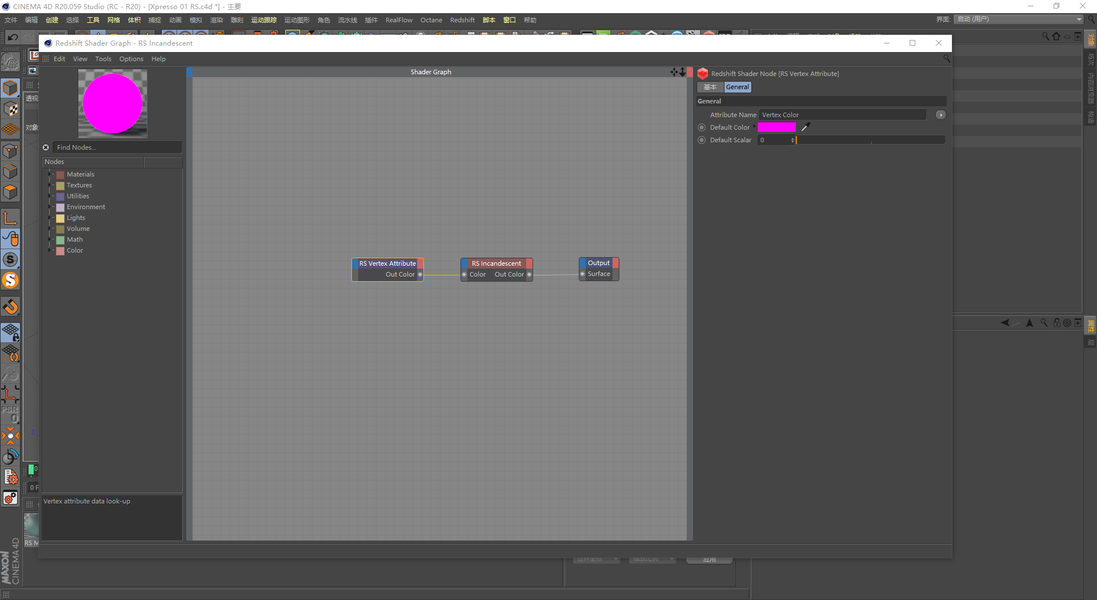Select Points mode cube icon

[10, 150]
